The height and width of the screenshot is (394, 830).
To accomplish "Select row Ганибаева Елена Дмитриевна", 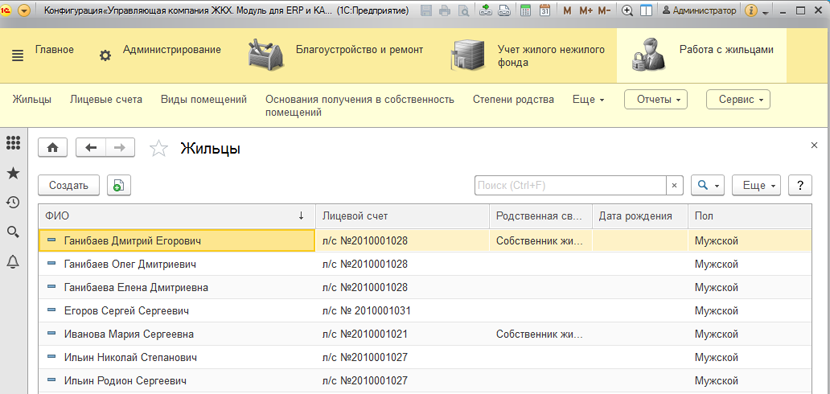I will (x=425, y=287).
